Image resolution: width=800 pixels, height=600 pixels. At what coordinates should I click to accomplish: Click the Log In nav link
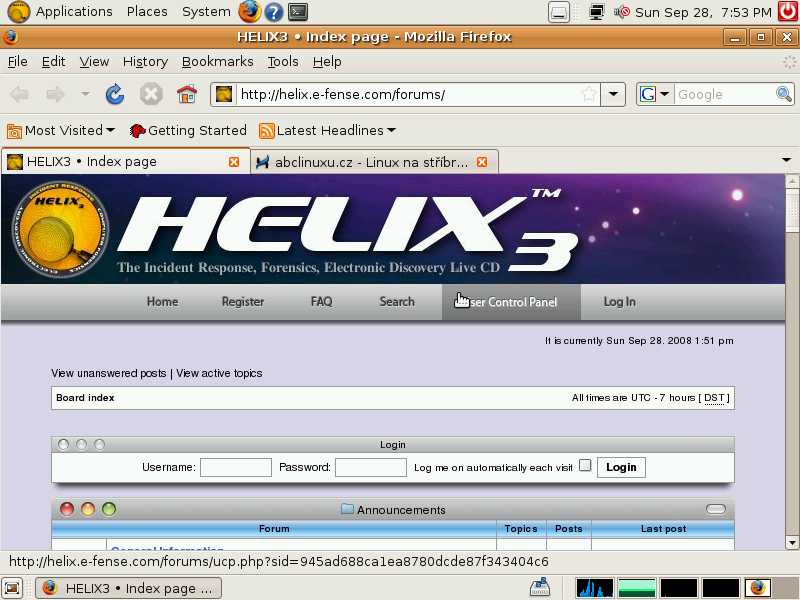tap(619, 302)
